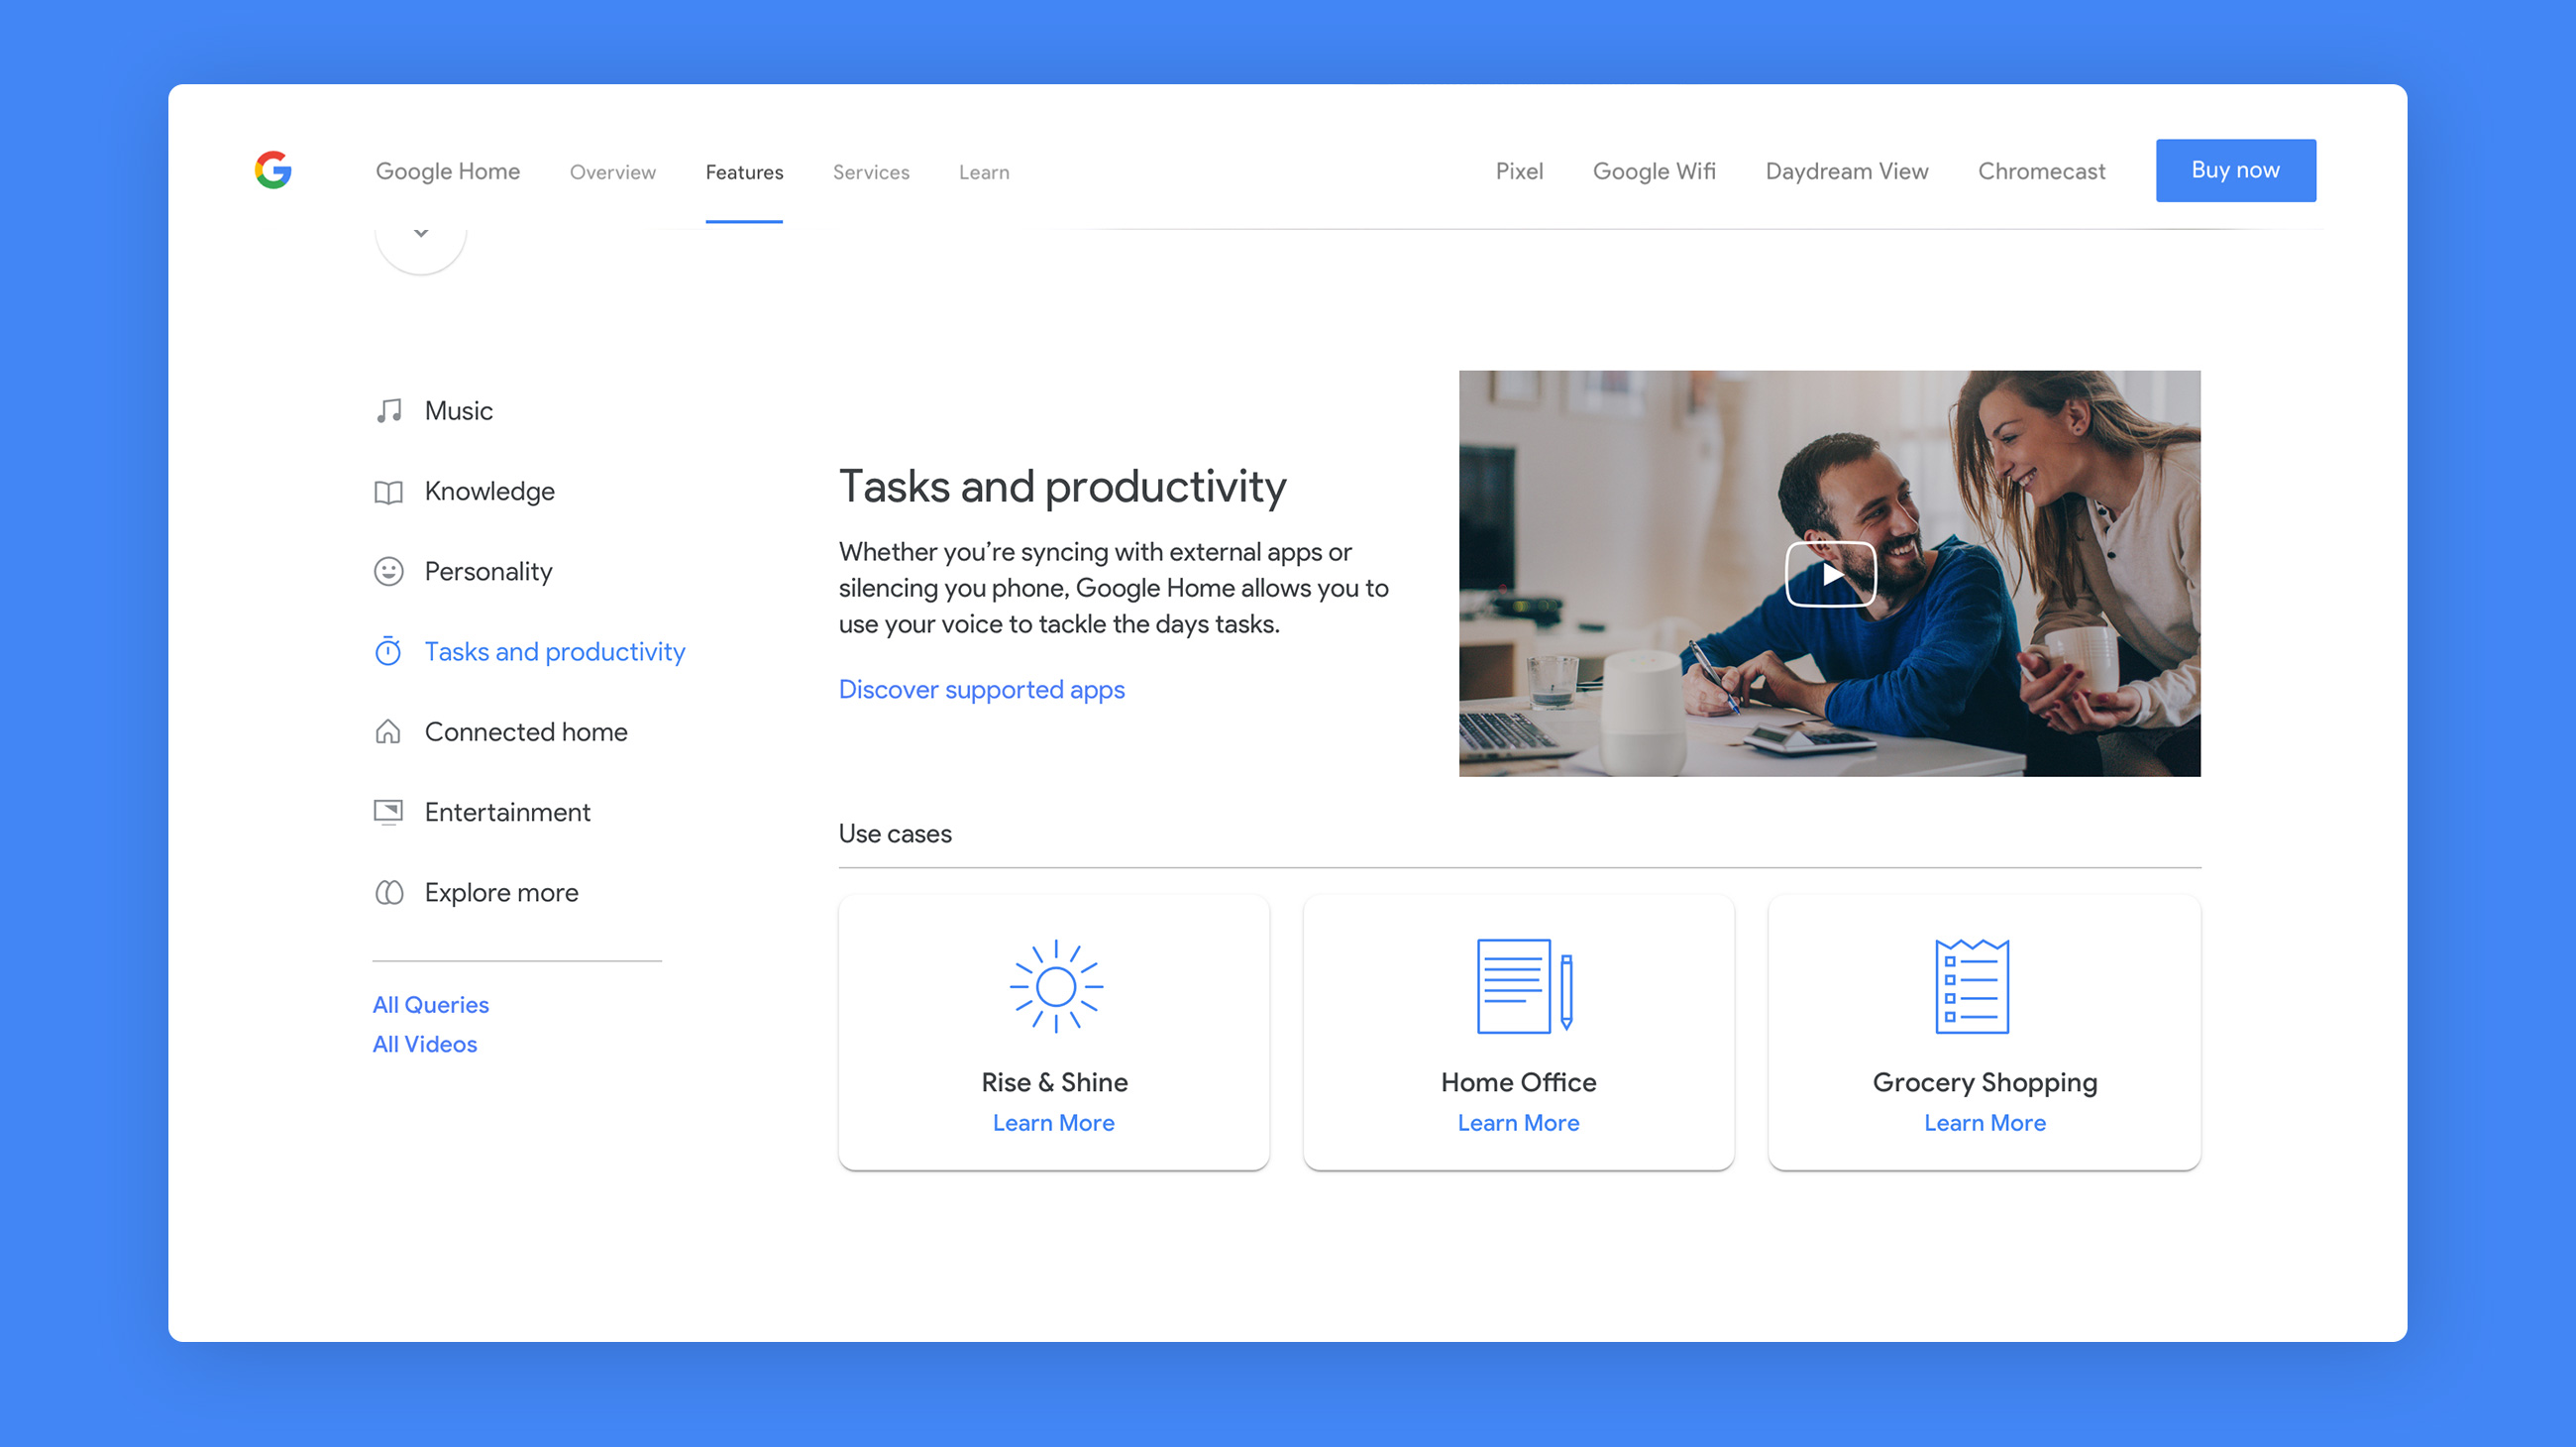Image resolution: width=2576 pixels, height=1447 pixels.
Task: Click the Rise & Shine use case icon
Action: coord(1052,983)
